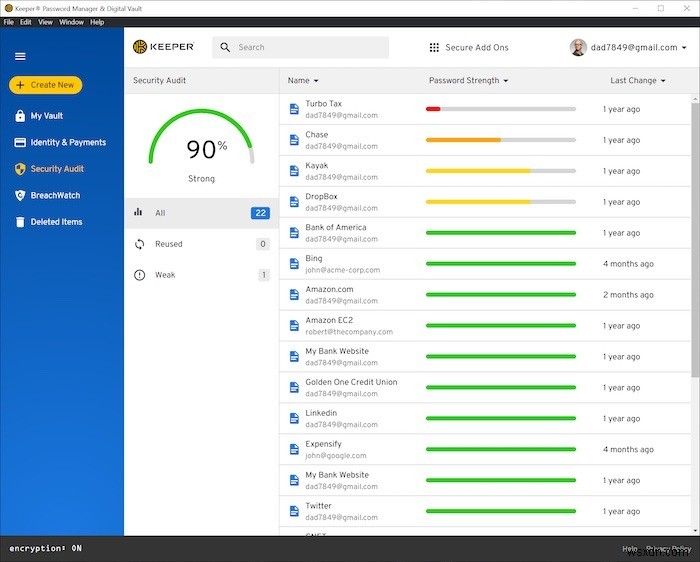Click the Weak count badge showing 1

[264, 275]
